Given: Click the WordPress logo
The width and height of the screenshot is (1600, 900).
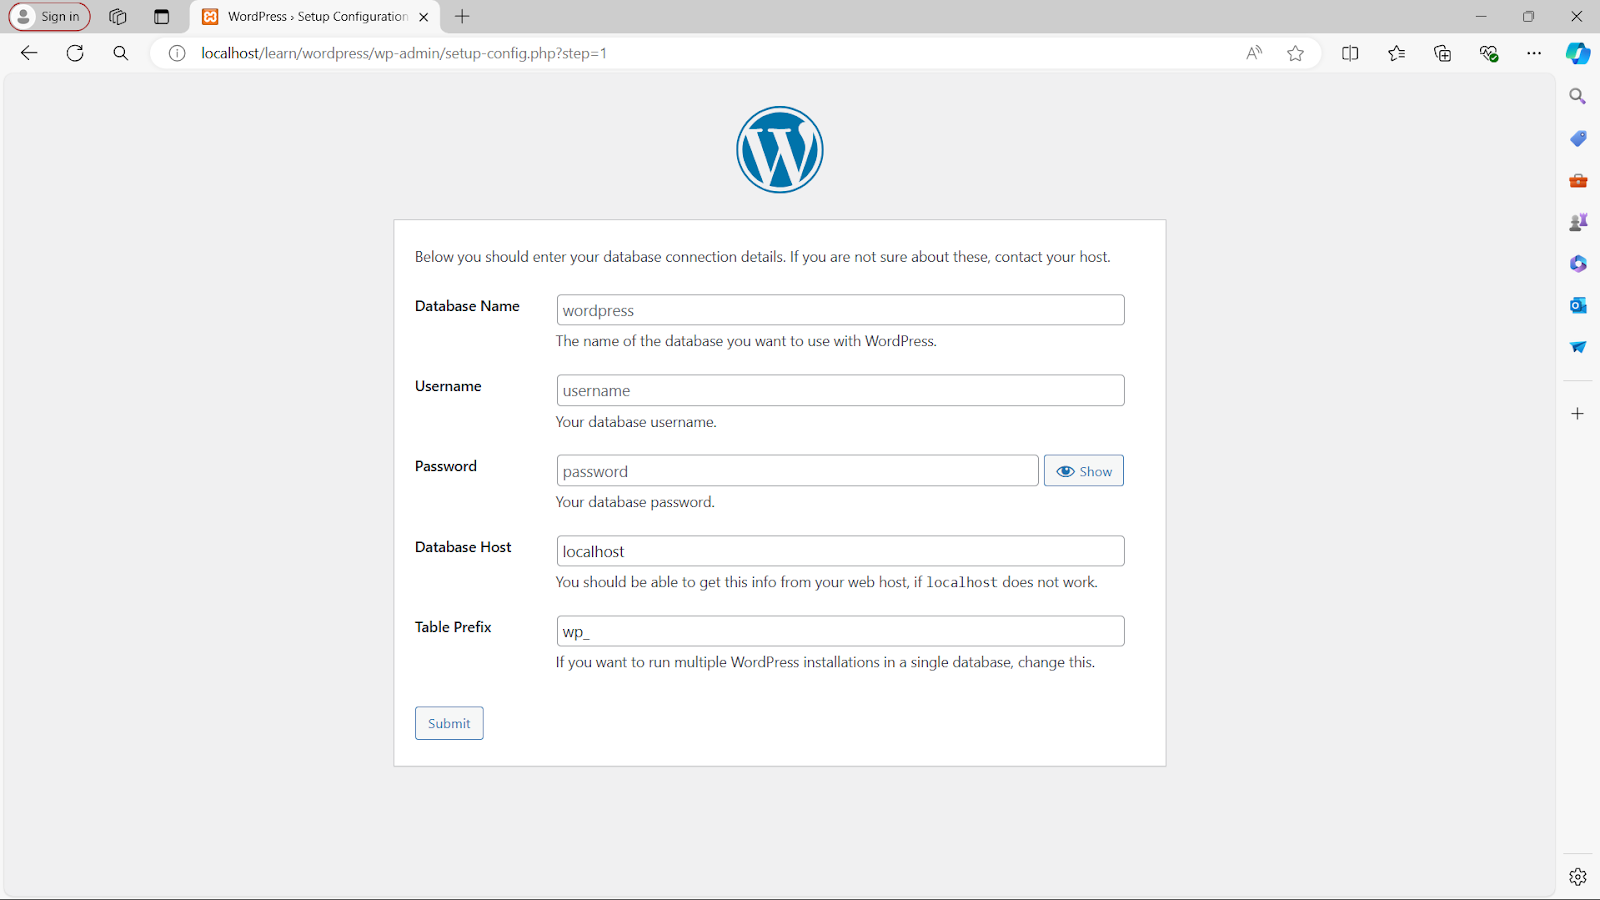Looking at the screenshot, I should pyautogui.click(x=780, y=150).
